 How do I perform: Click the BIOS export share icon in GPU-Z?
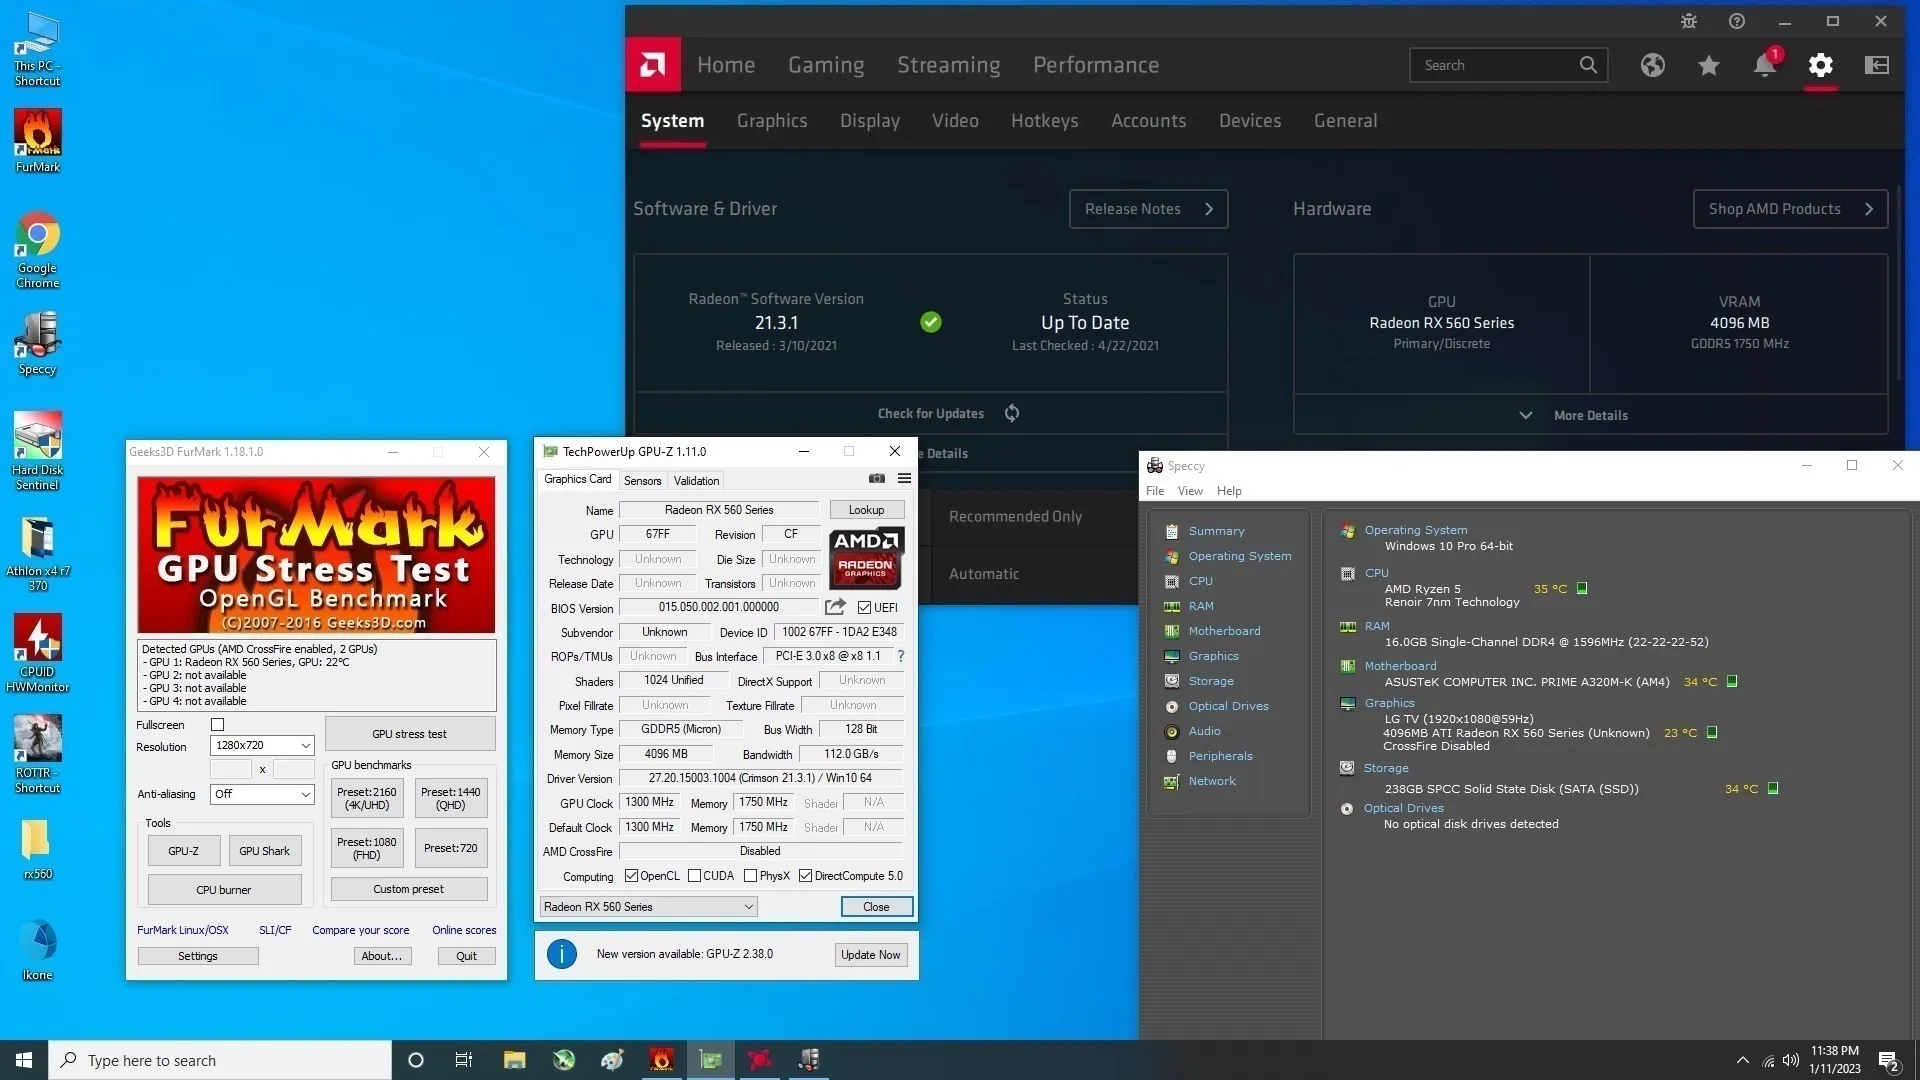click(x=835, y=607)
